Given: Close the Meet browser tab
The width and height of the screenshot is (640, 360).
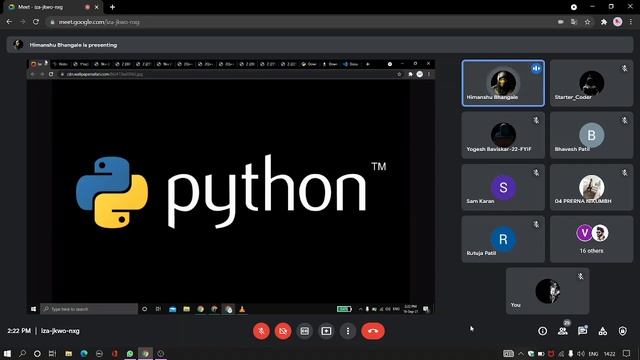Looking at the screenshot, I should click(97, 7).
